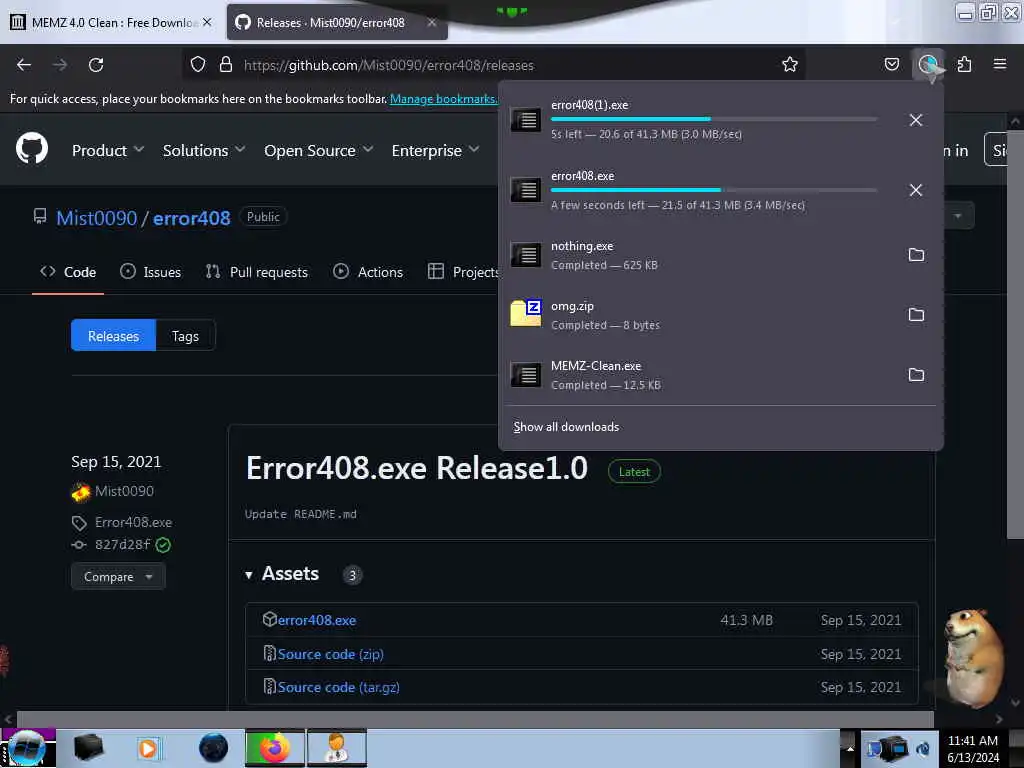Open the Projects tab
Screen dimensions: 1024x768
(463, 272)
